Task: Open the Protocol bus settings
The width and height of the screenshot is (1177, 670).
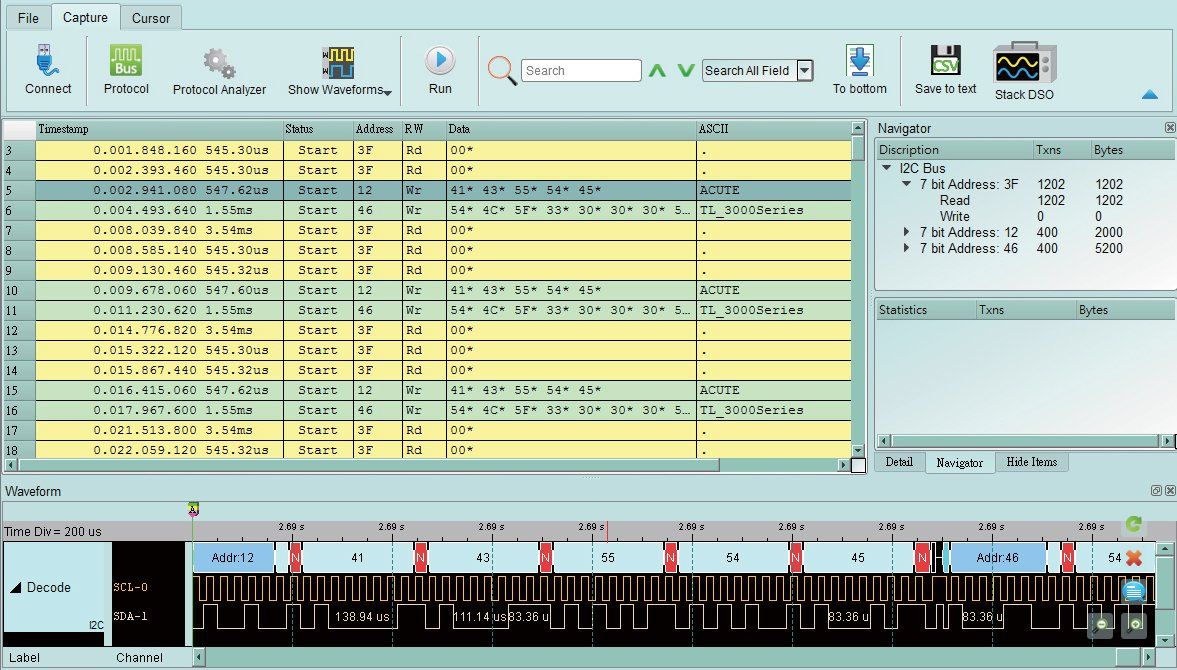Action: coord(126,61)
